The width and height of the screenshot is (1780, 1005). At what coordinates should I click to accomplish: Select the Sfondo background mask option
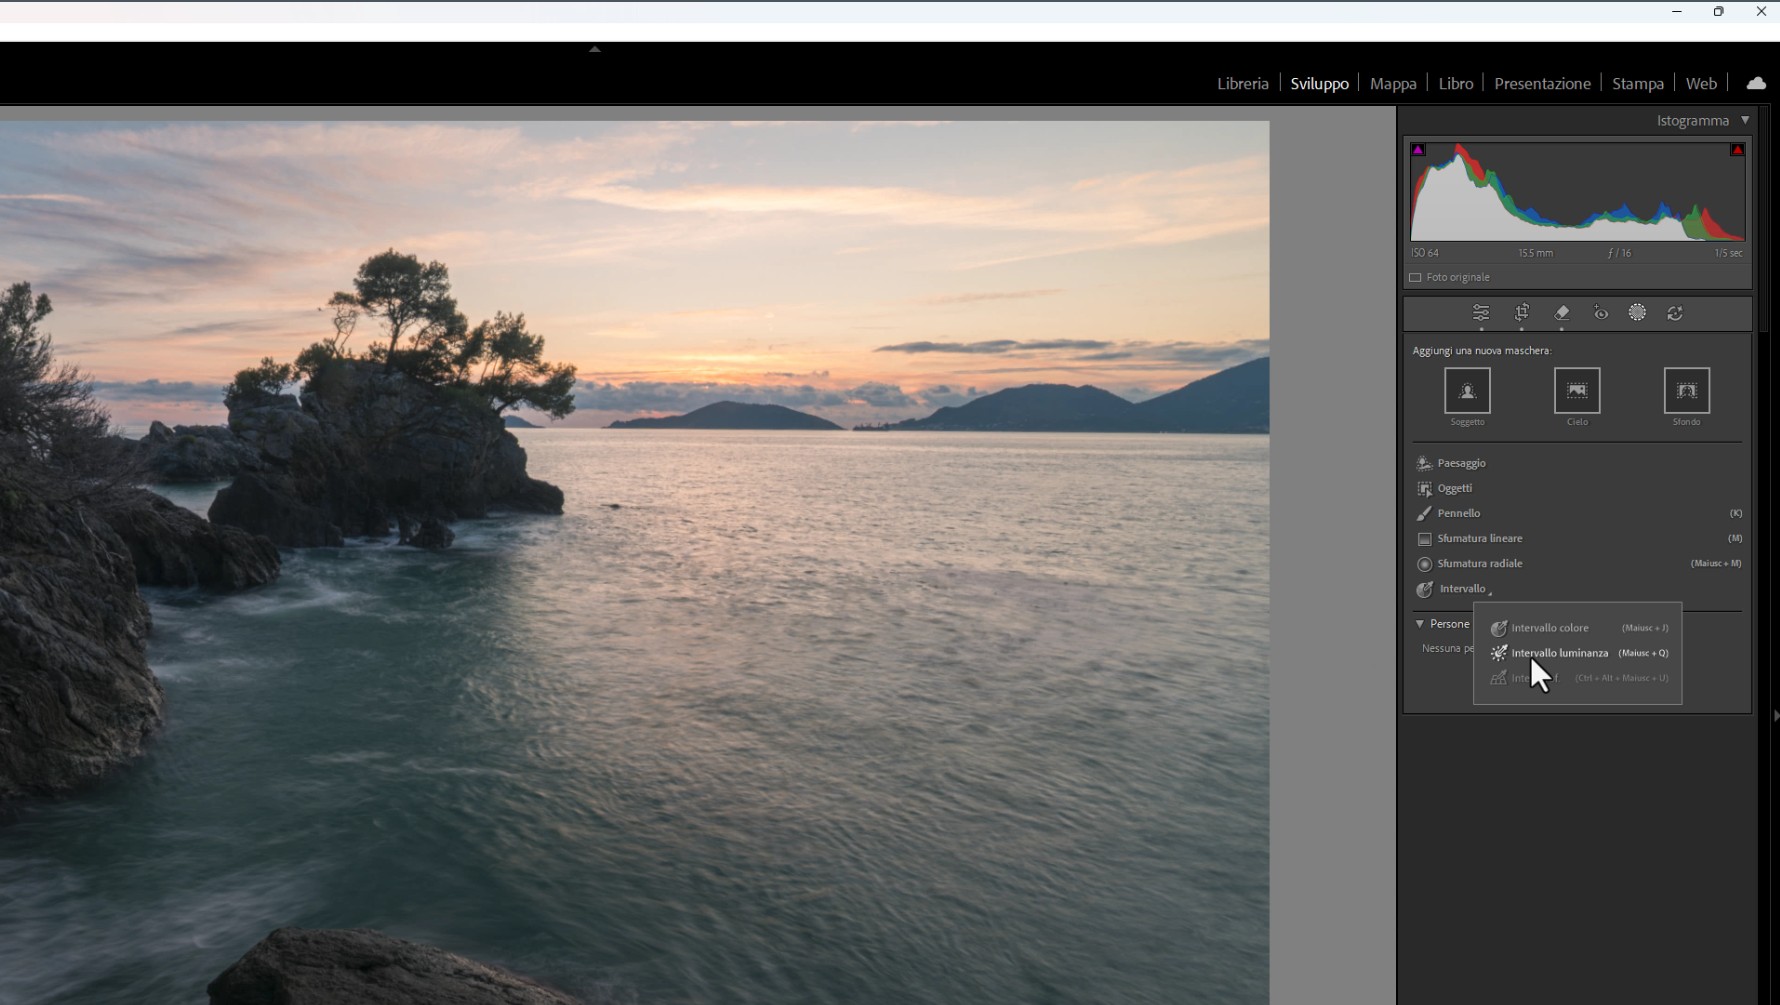(1687, 392)
